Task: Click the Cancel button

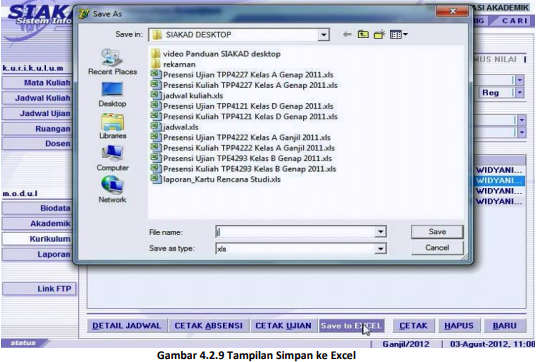Action: 437,248
